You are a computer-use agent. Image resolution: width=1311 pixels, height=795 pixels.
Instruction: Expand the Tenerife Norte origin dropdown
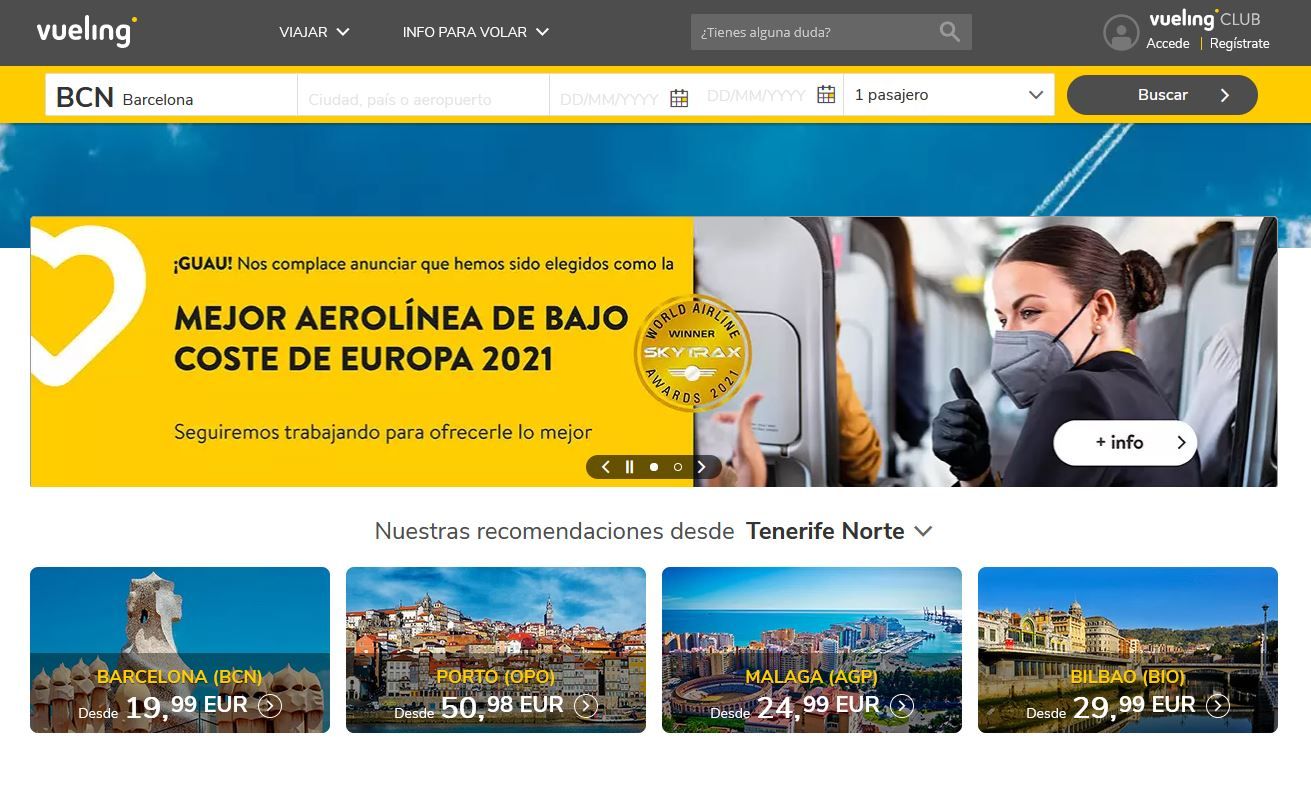[839, 531]
